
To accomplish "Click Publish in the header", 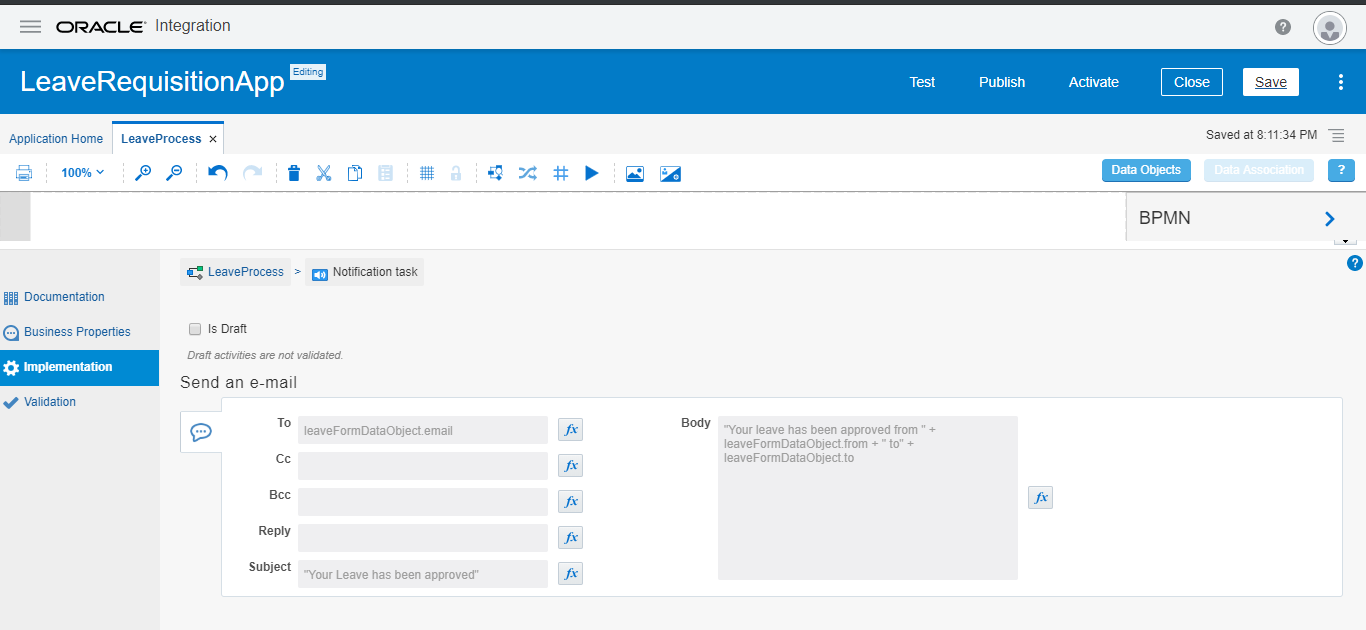I will [1002, 82].
